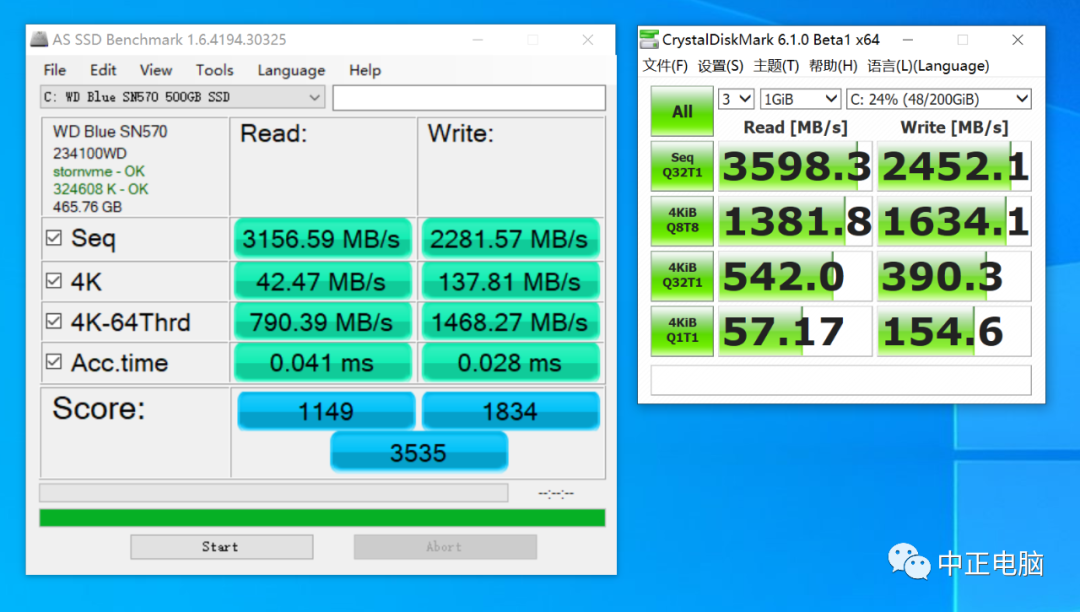Select Seq read result 3156.59 MB/s
The width and height of the screenshot is (1080, 612).
(x=322, y=239)
